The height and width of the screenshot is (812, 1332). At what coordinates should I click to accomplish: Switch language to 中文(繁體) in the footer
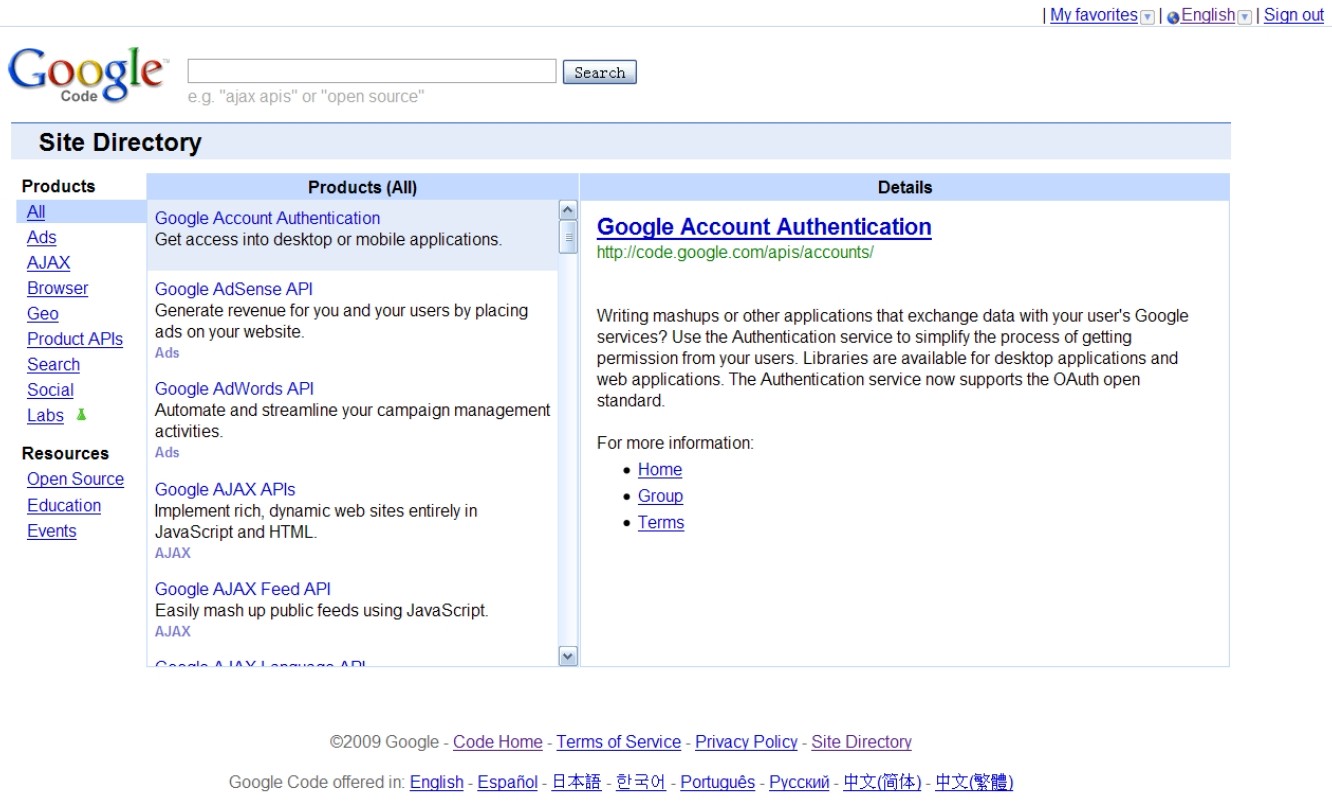[974, 782]
